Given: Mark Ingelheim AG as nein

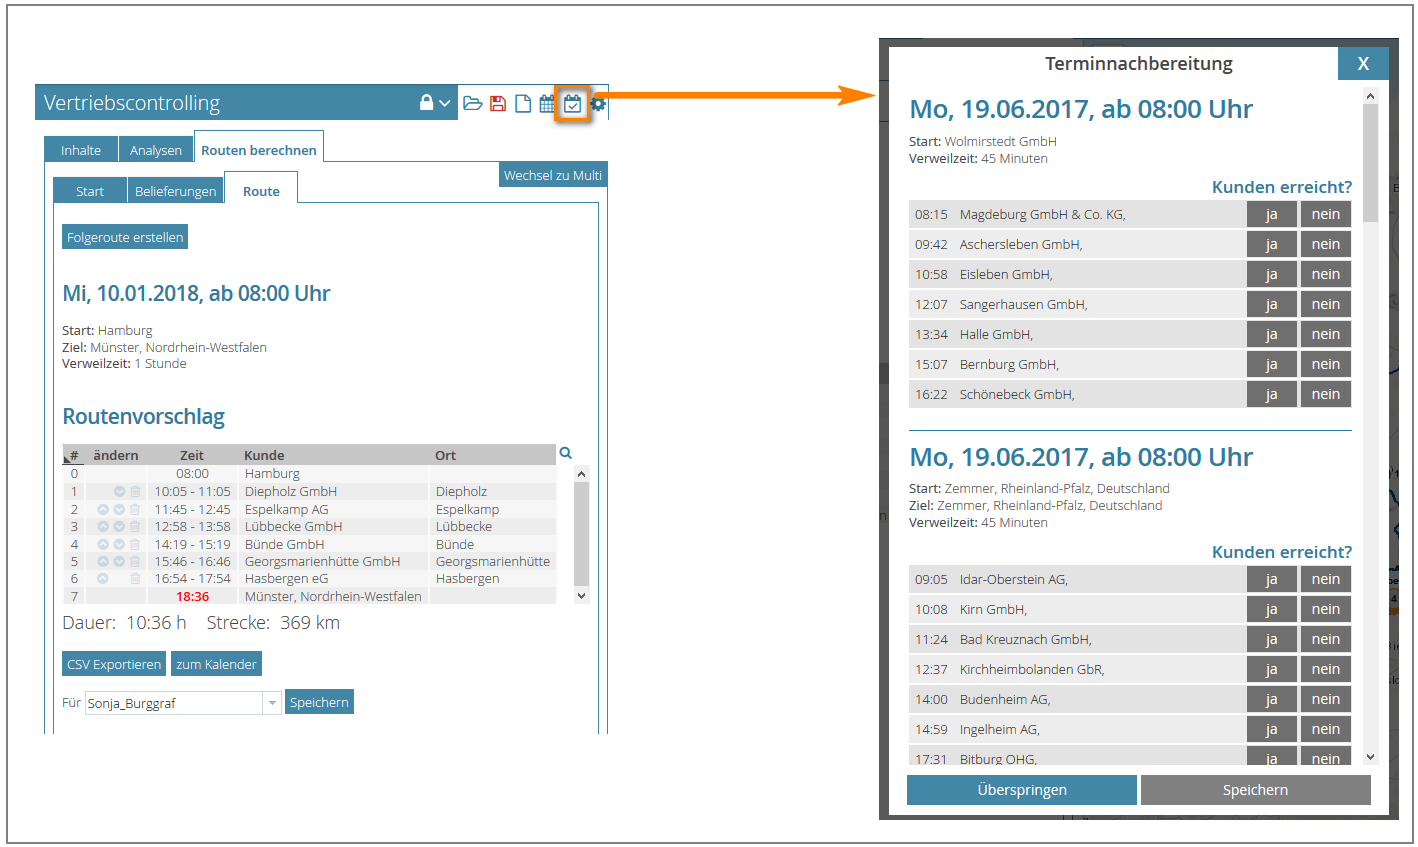Looking at the screenshot, I should [x=1326, y=729].
